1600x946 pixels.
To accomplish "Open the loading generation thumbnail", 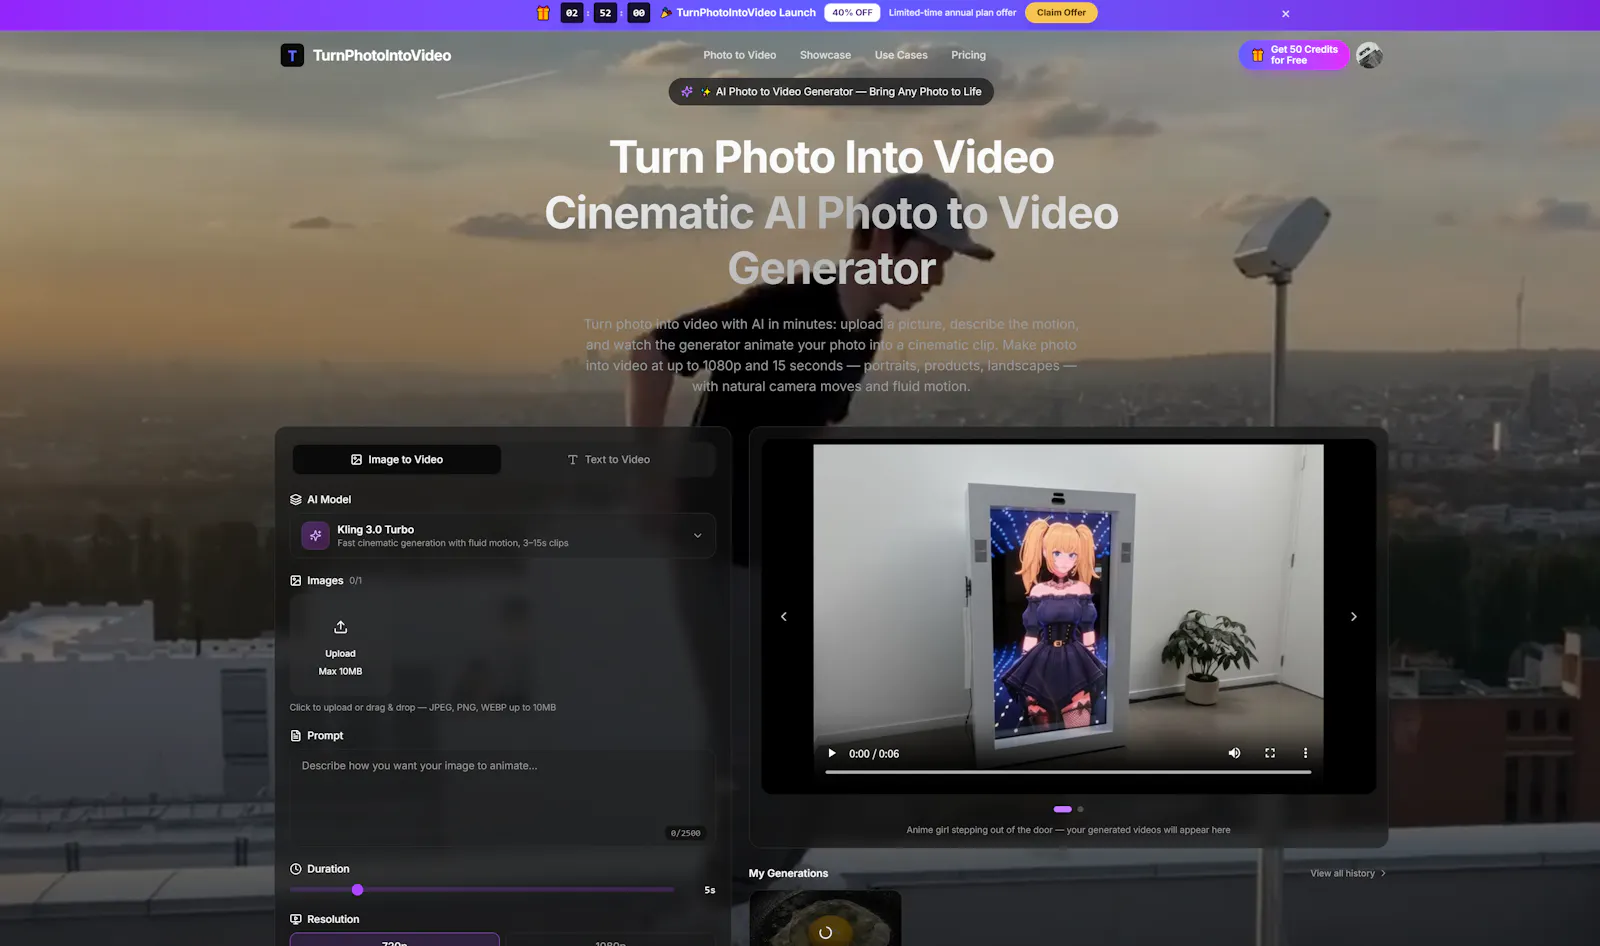I will pos(825,919).
